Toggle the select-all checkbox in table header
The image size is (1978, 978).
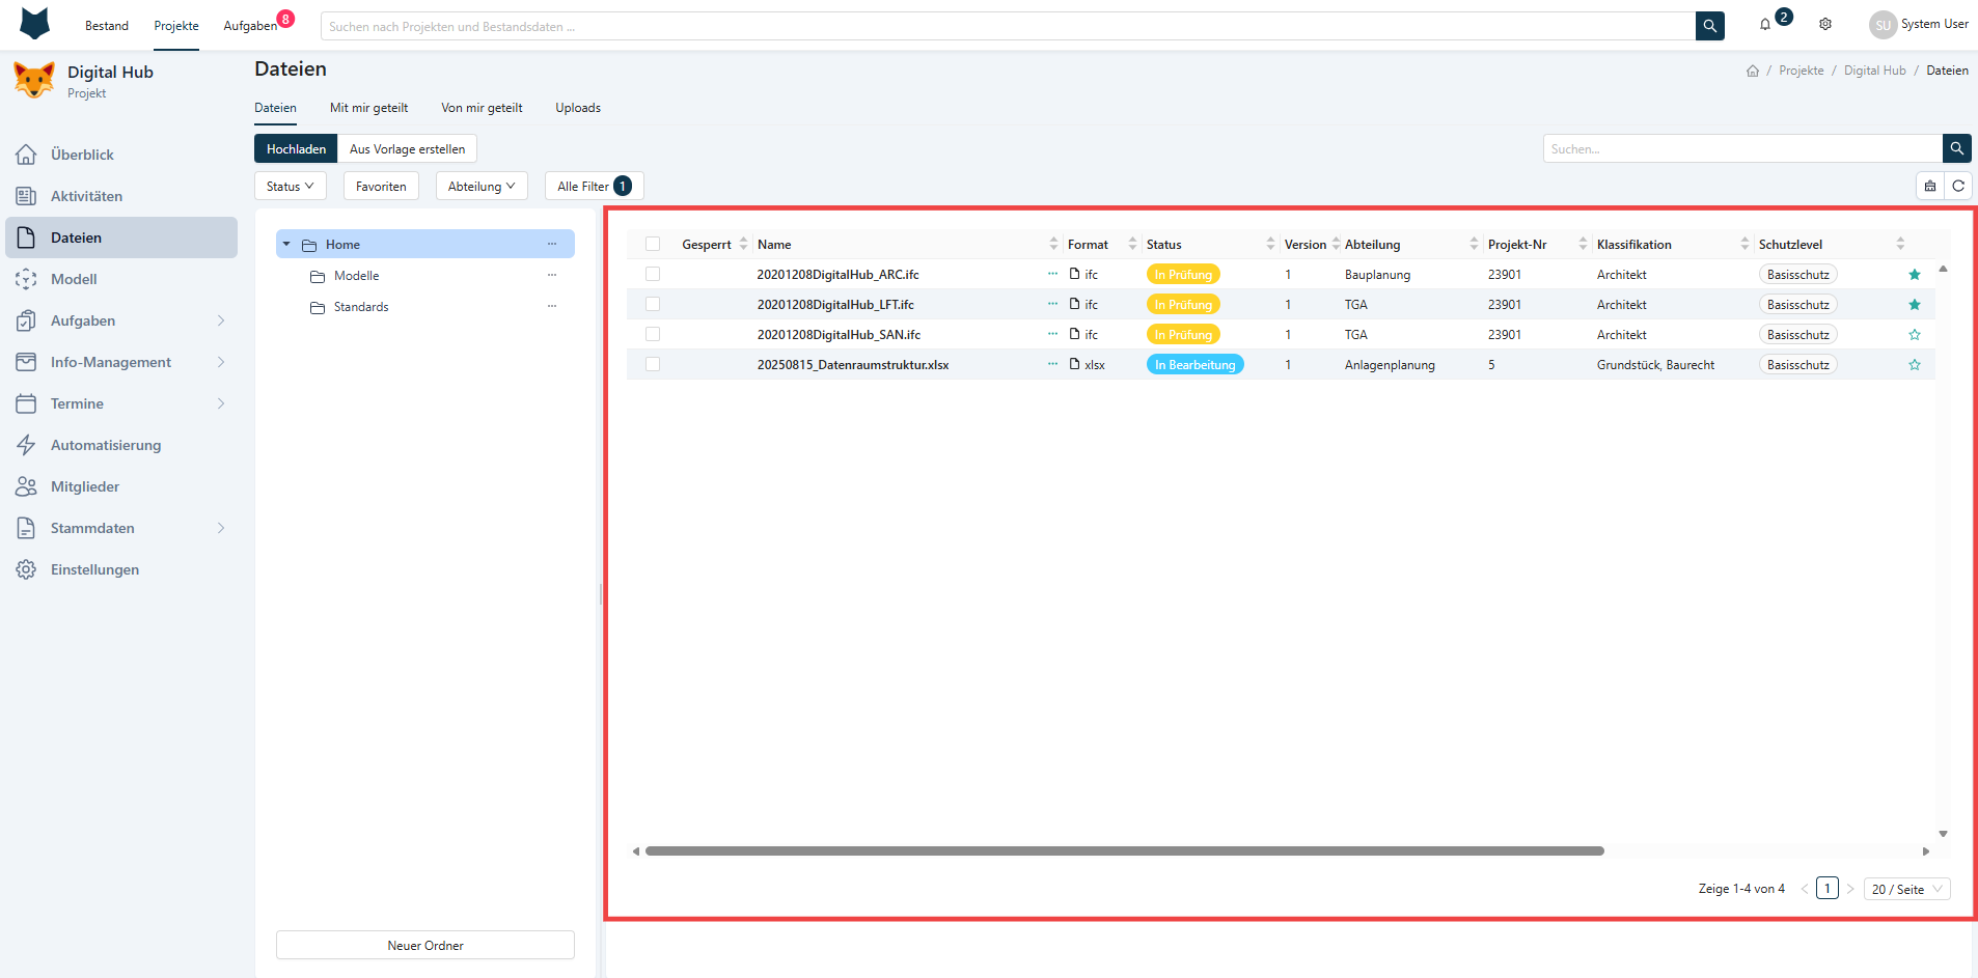653,244
